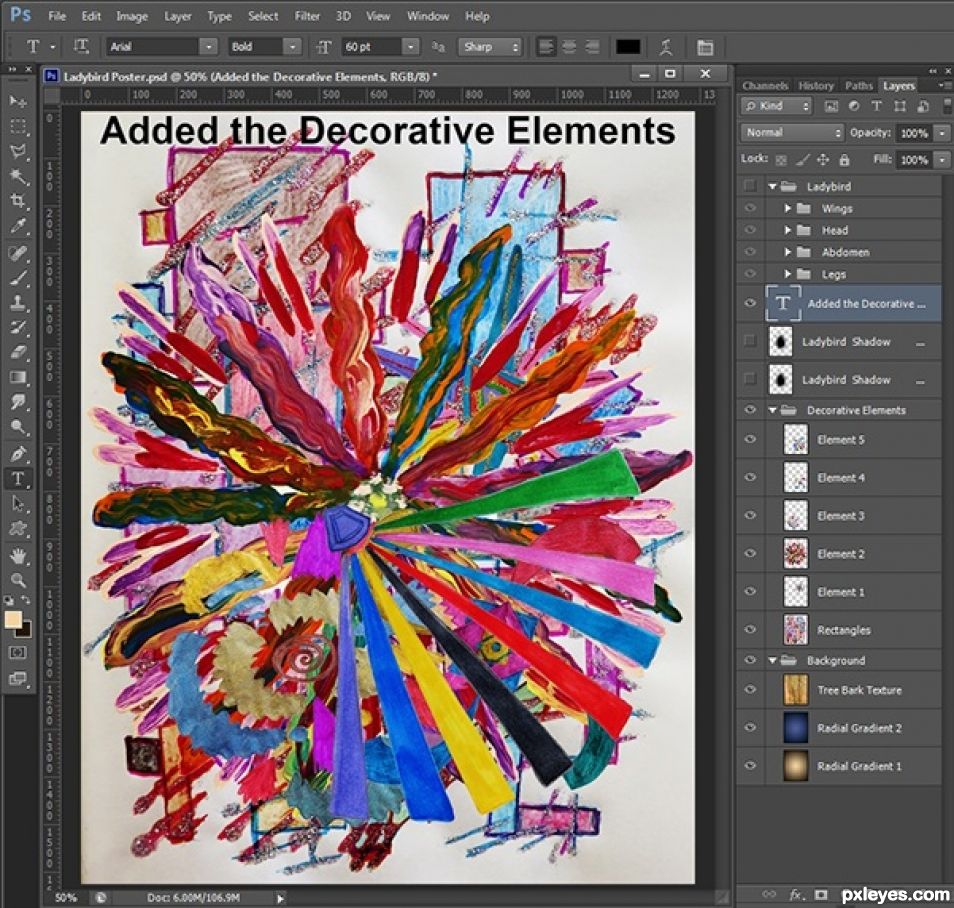Click the foreground color swatch

(13, 620)
